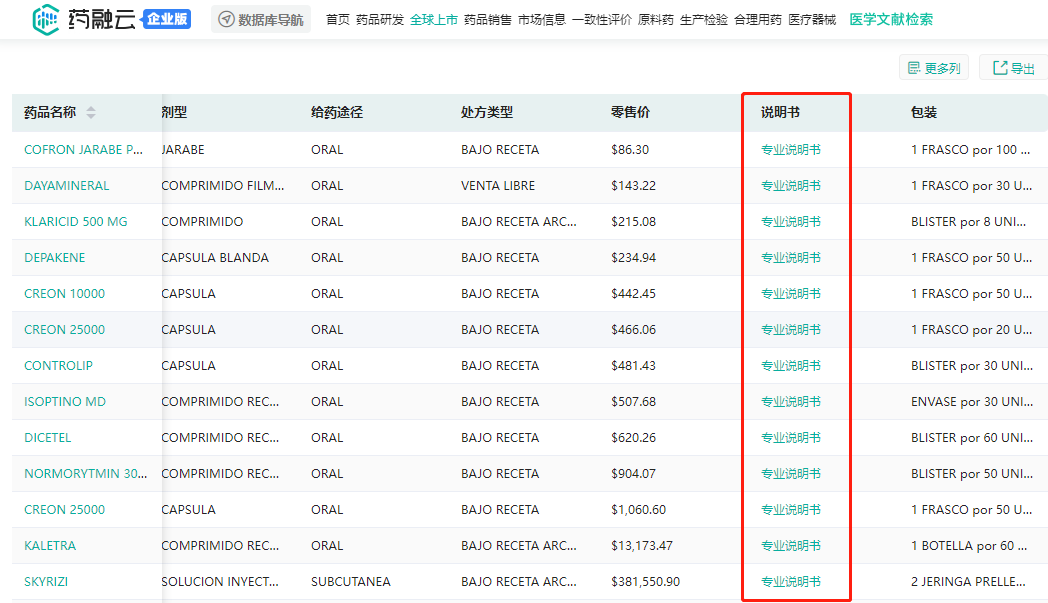This screenshot has height=603, width=1048.
Task: Select the CAPSULA BLANDA cell
Action: (x=215, y=258)
